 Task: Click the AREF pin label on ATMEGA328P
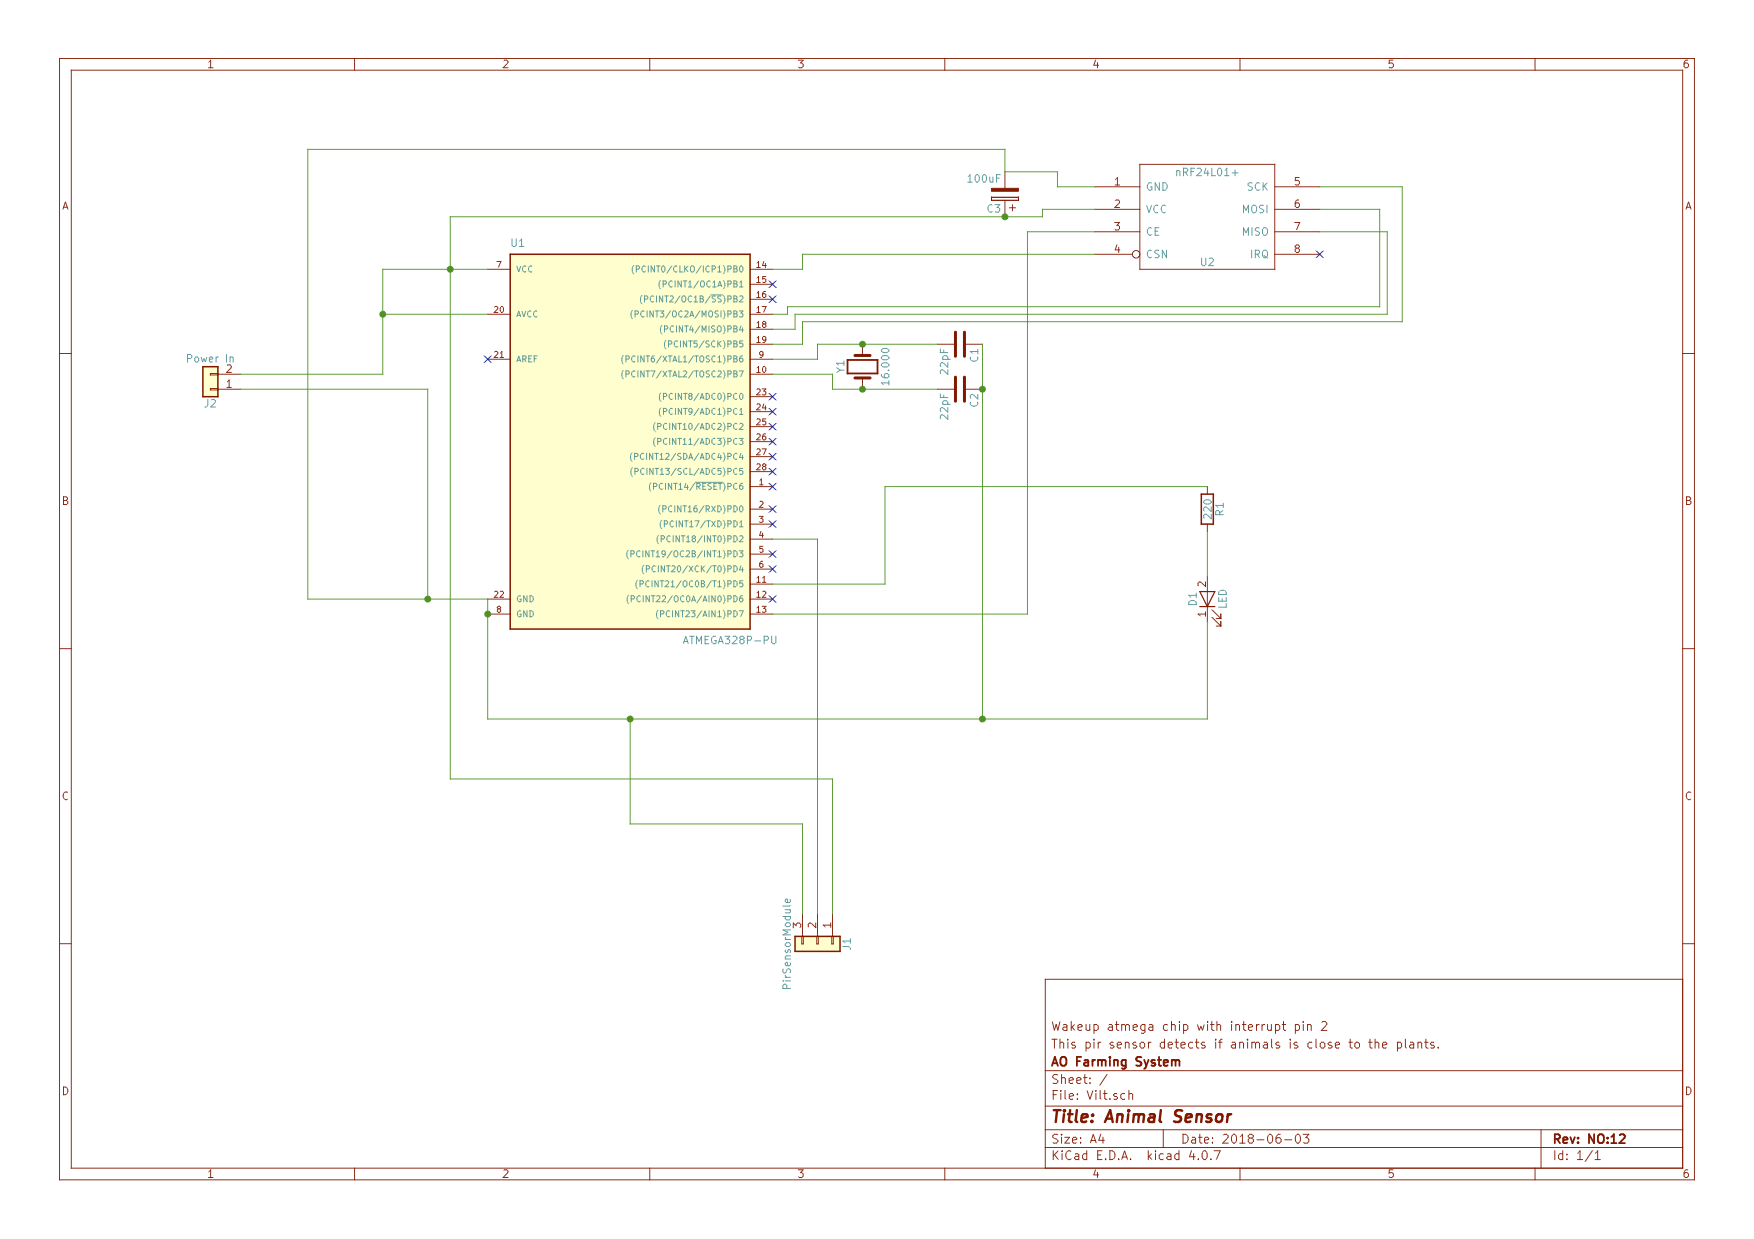pos(527,359)
